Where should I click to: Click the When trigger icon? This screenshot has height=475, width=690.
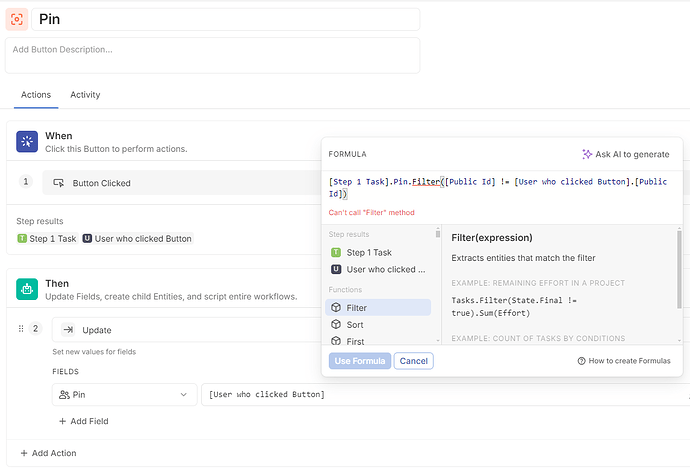coord(27,142)
